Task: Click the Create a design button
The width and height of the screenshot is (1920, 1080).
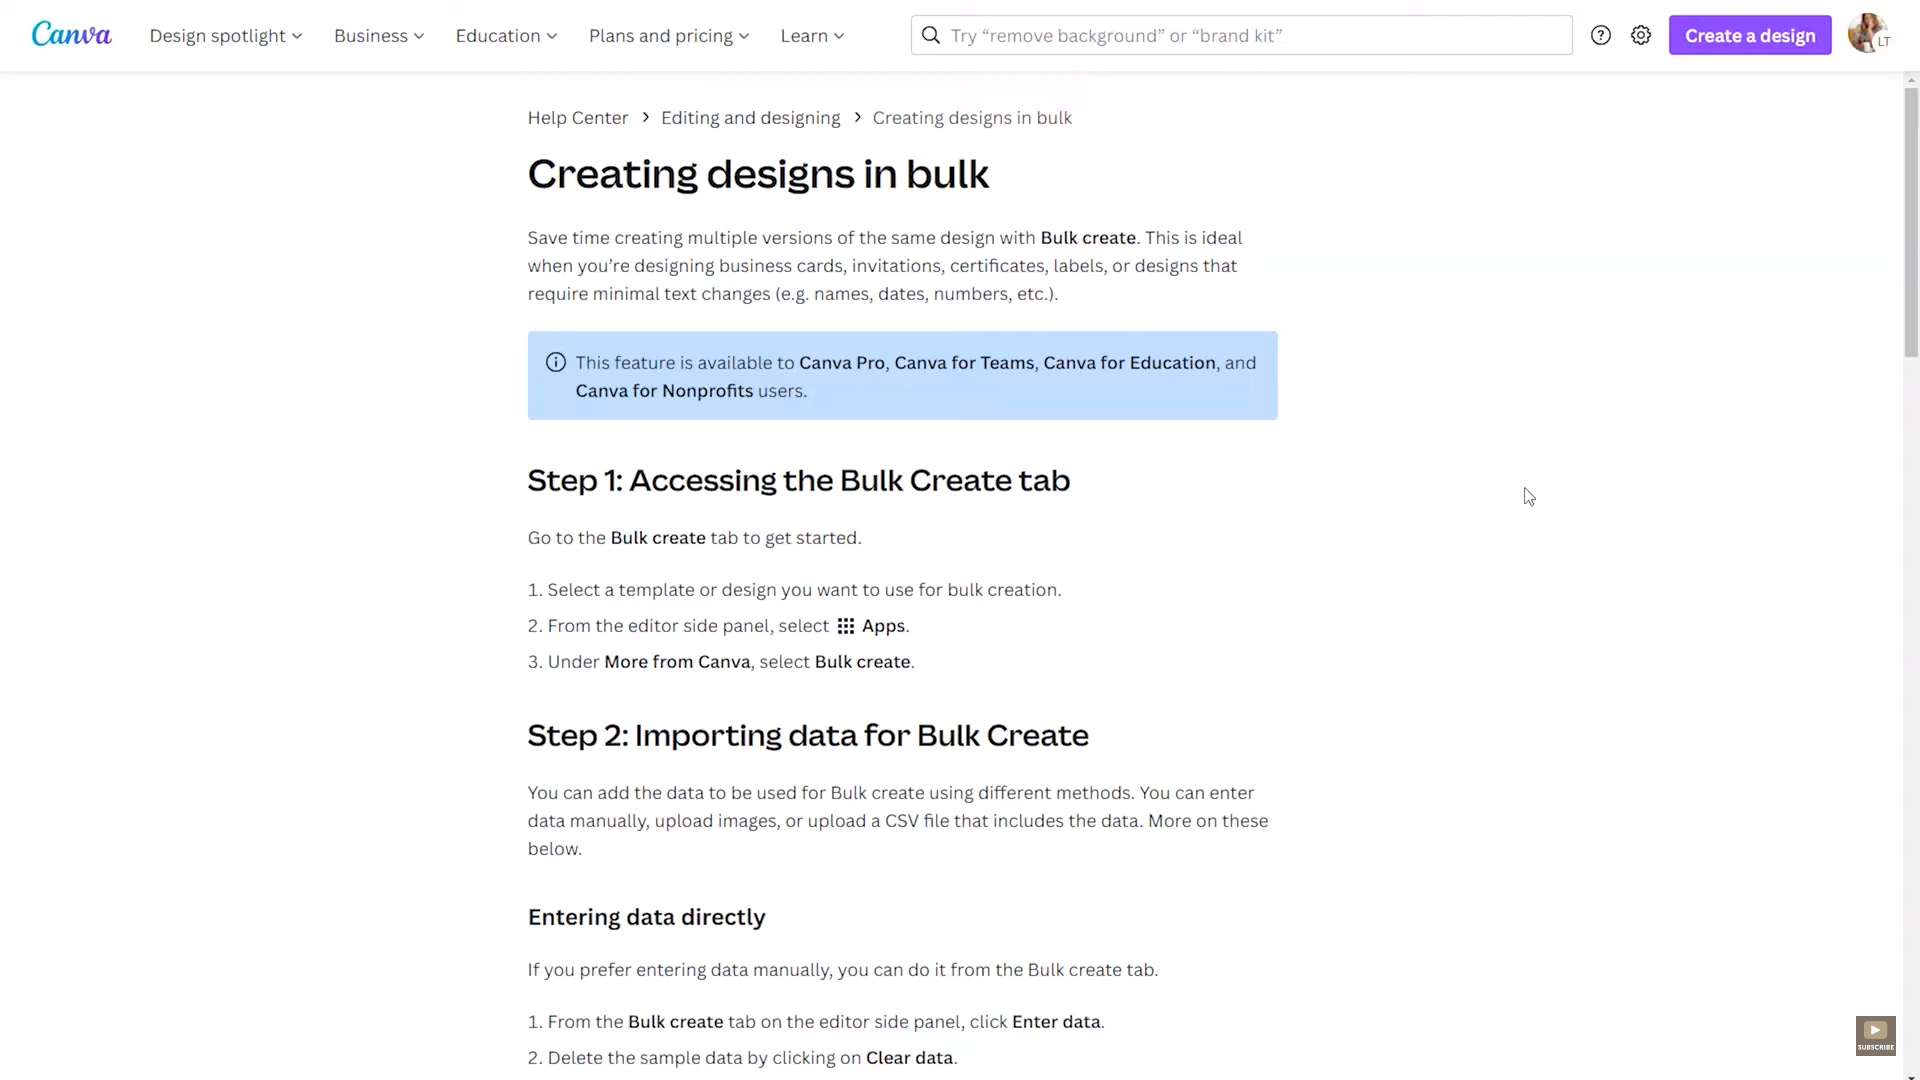Action: pos(1749,35)
